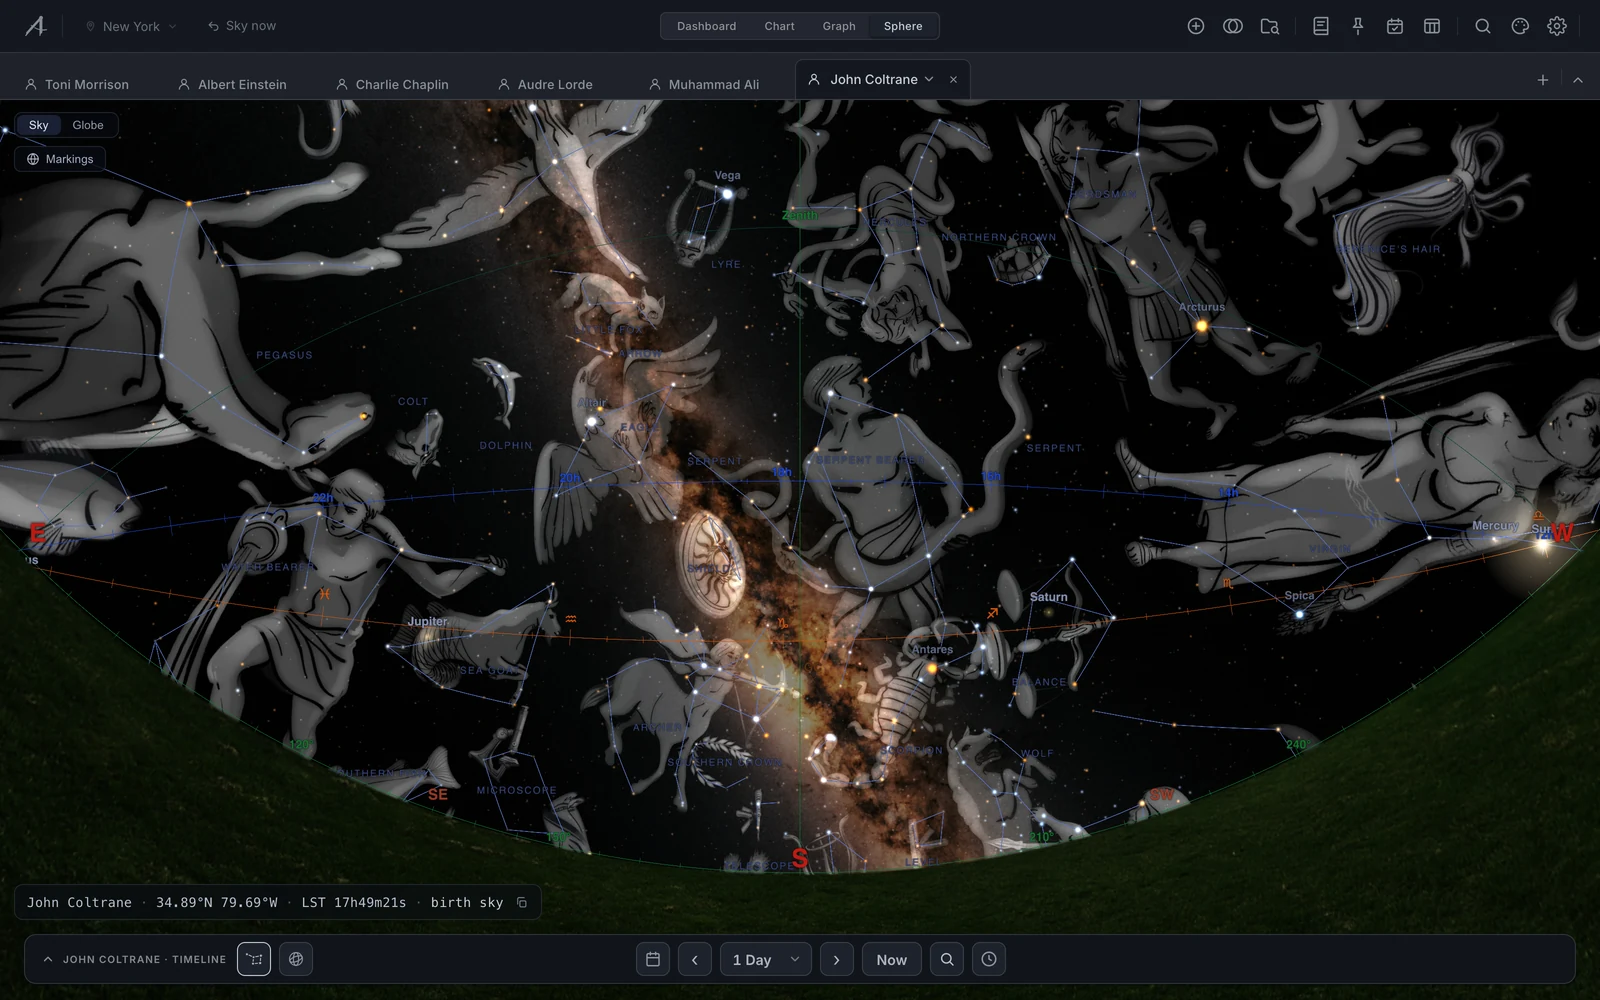Image resolution: width=1600 pixels, height=1000 pixels.
Task: Switch view to Sky mode
Action: [x=39, y=125]
